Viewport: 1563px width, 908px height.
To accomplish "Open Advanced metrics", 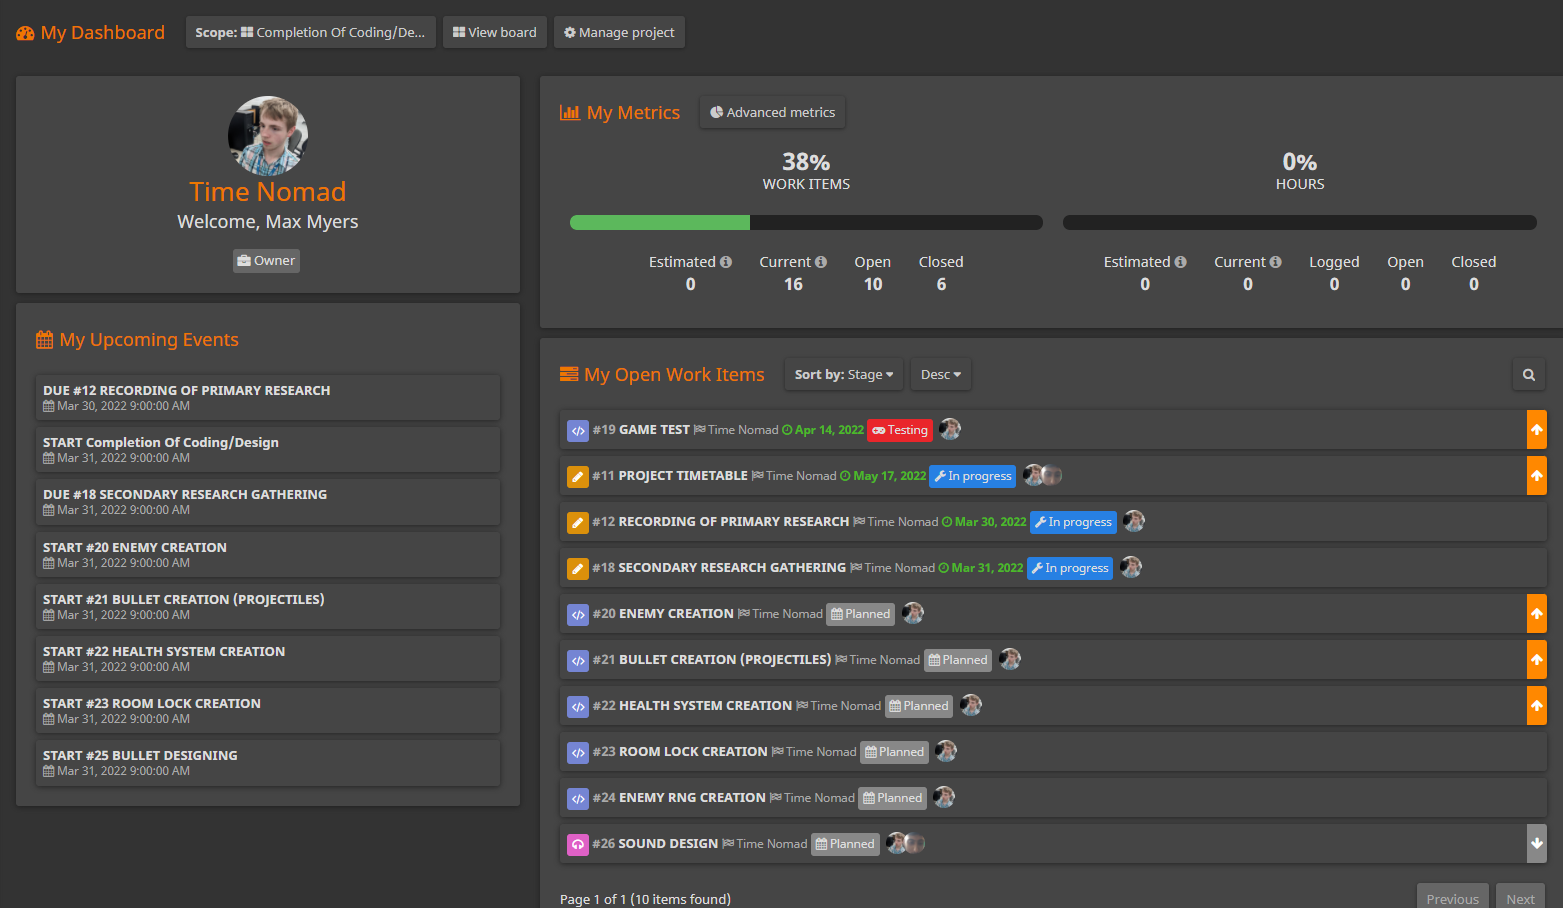I will coord(772,113).
